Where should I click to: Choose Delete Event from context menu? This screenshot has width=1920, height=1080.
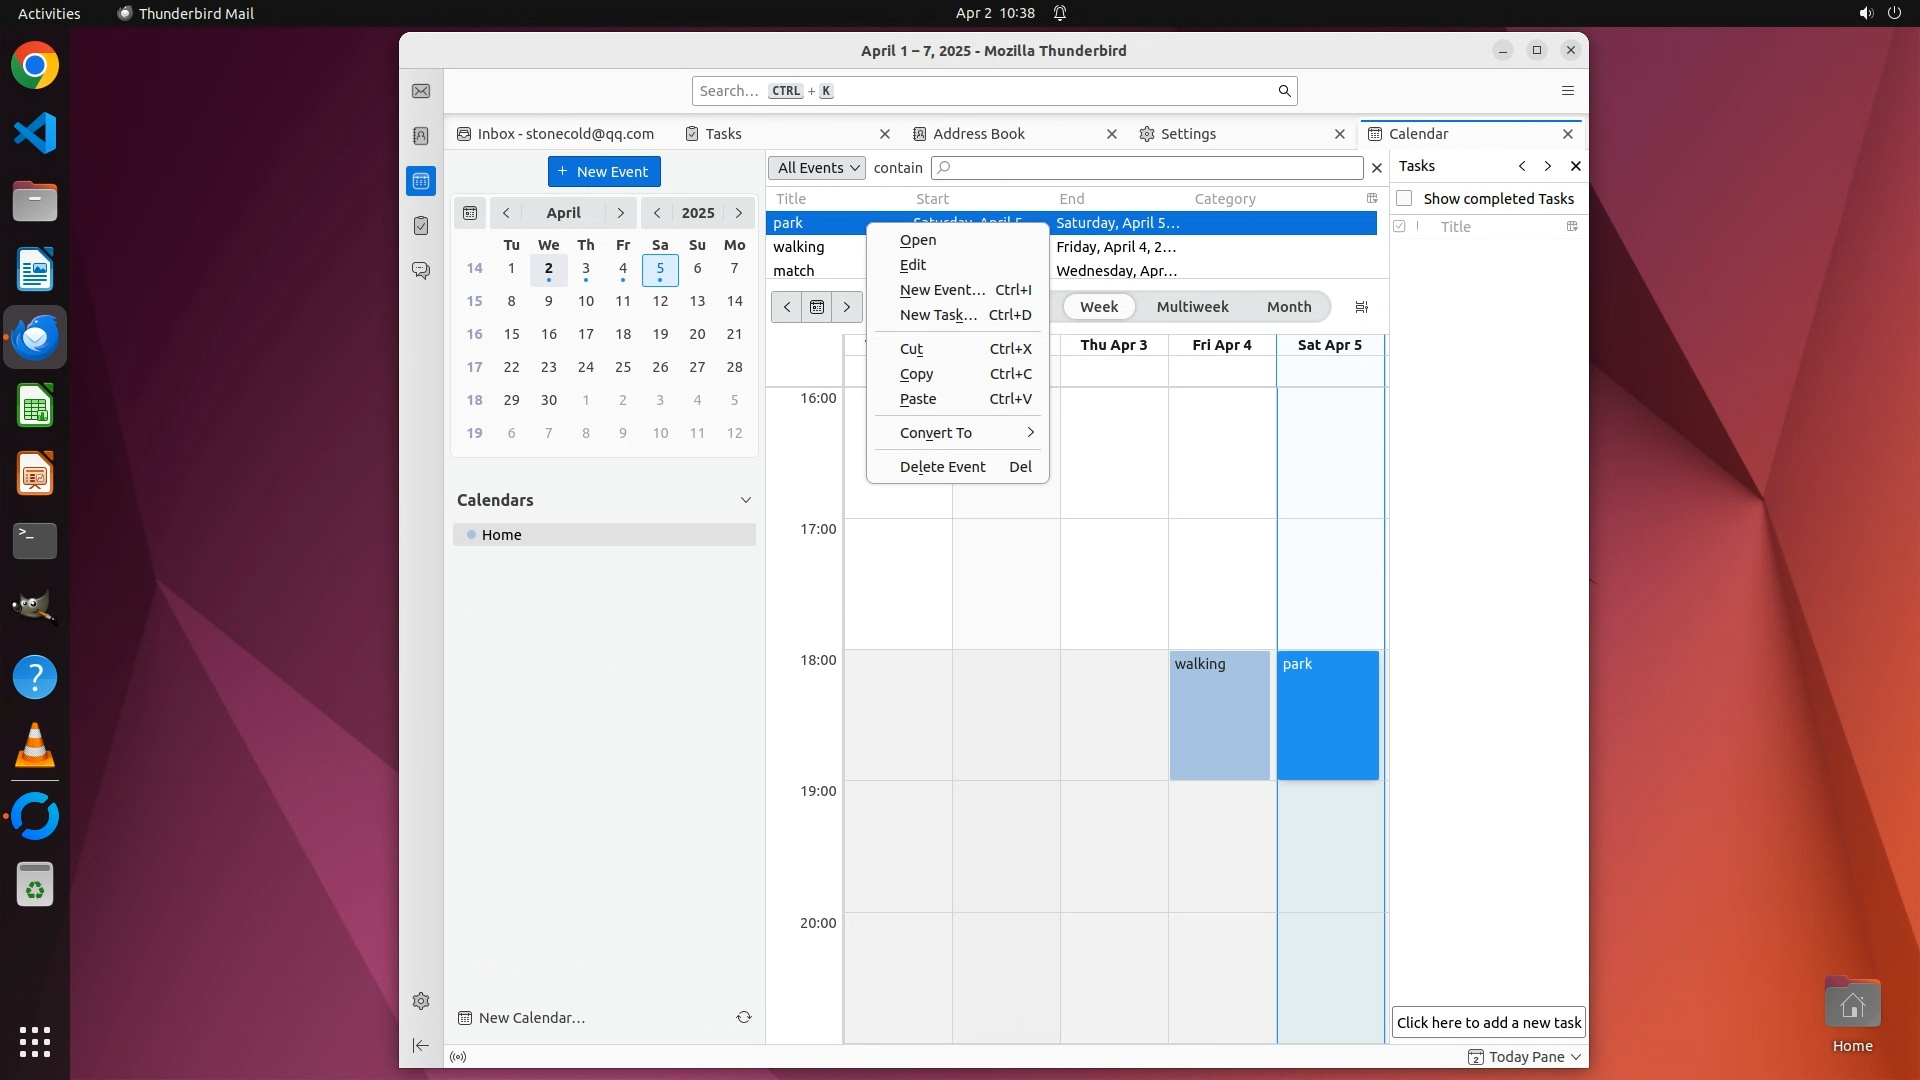click(942, 467)
